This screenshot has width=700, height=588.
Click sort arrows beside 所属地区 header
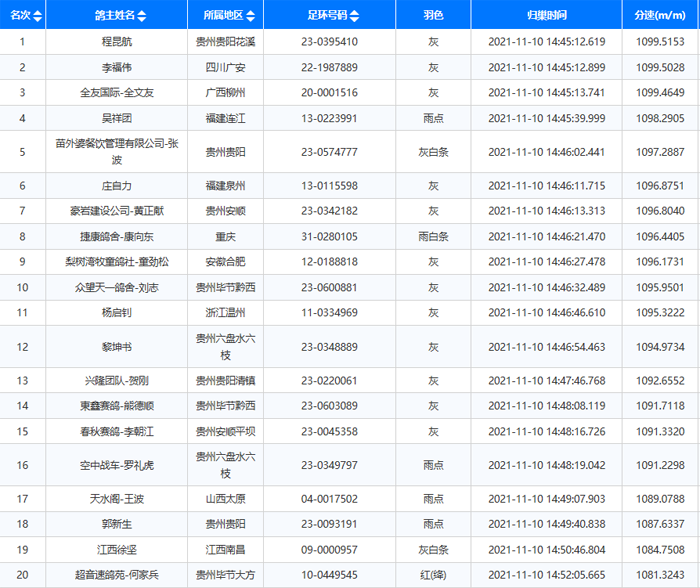point(250,16)
